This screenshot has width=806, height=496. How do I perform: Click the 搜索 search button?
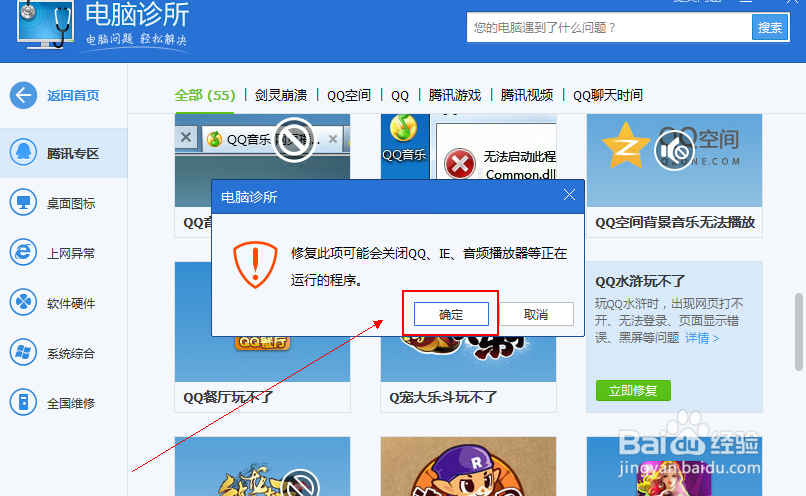tap(770, 27)
